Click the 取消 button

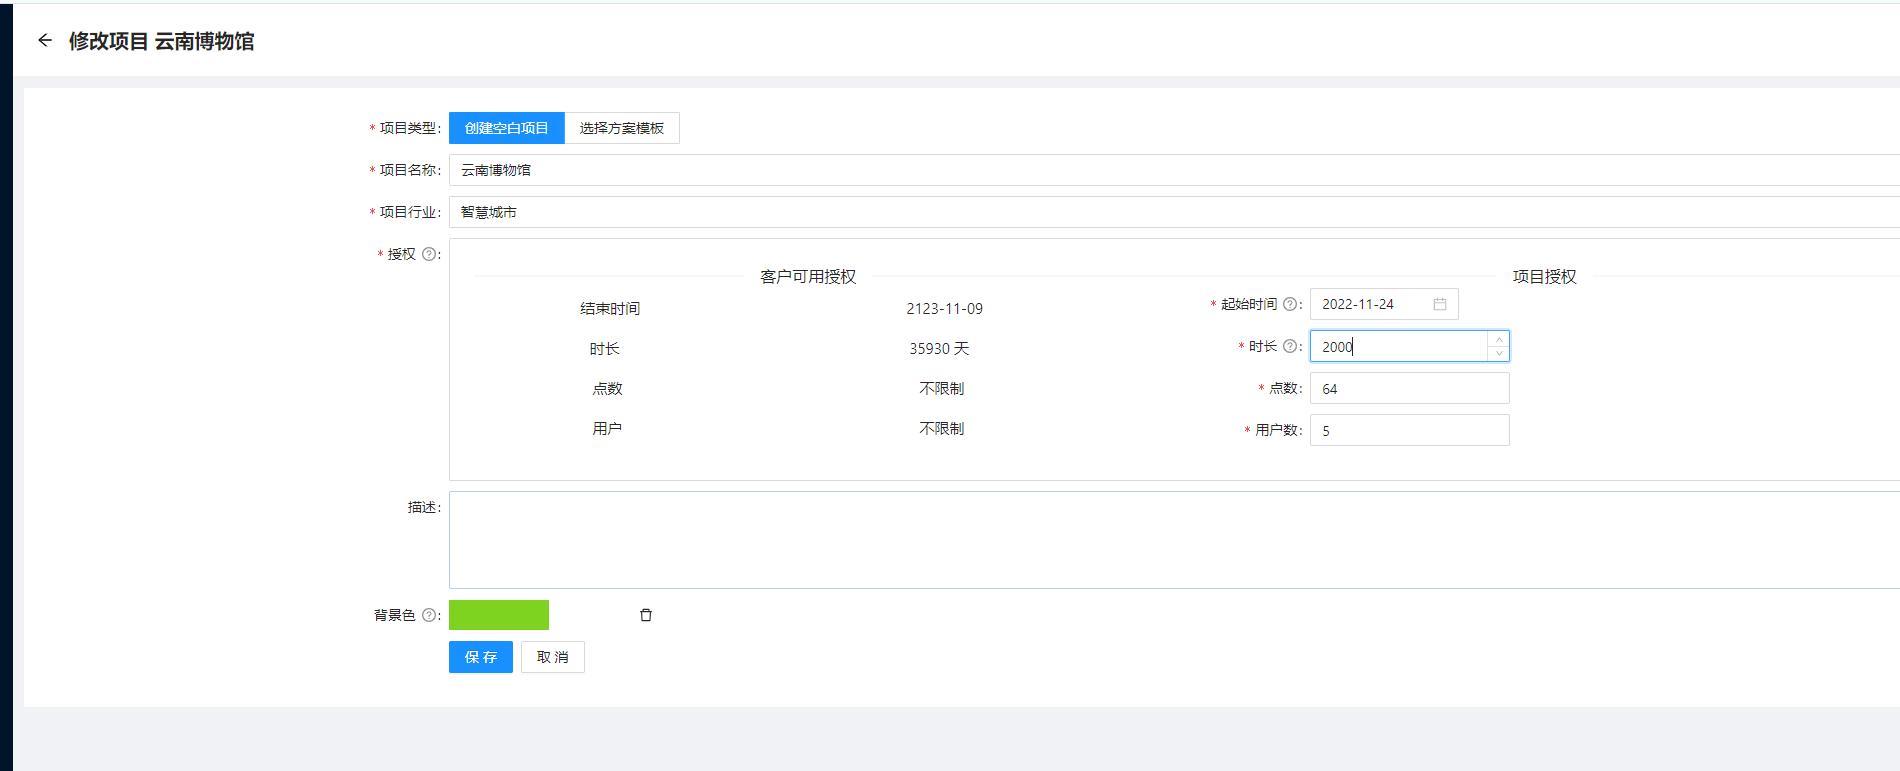point(553,657)
